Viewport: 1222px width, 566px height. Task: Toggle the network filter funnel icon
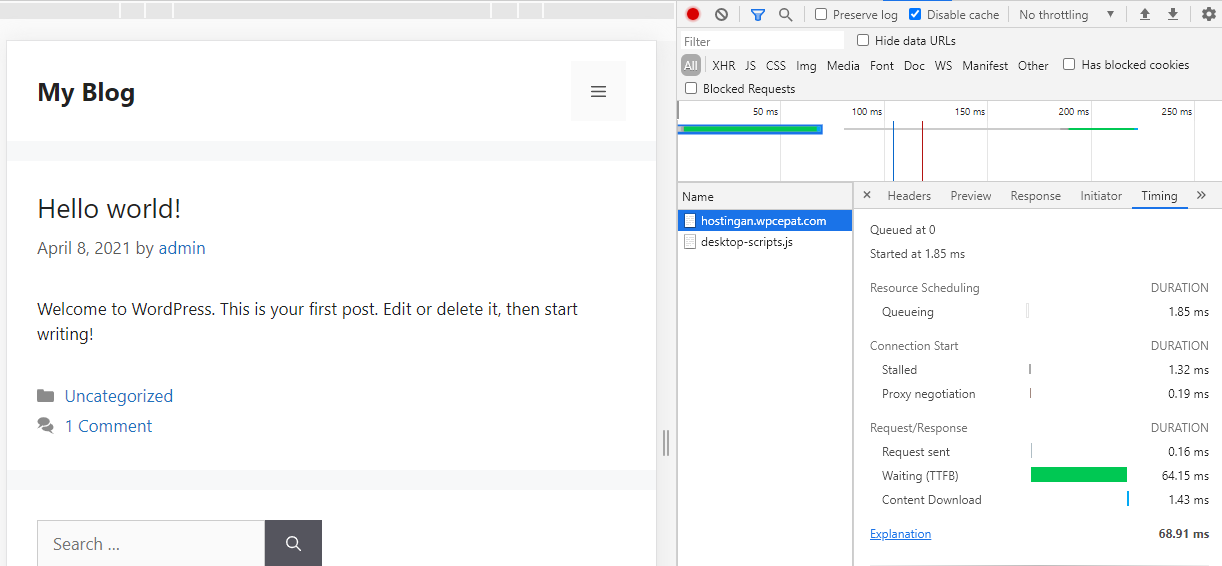[757, 15]
